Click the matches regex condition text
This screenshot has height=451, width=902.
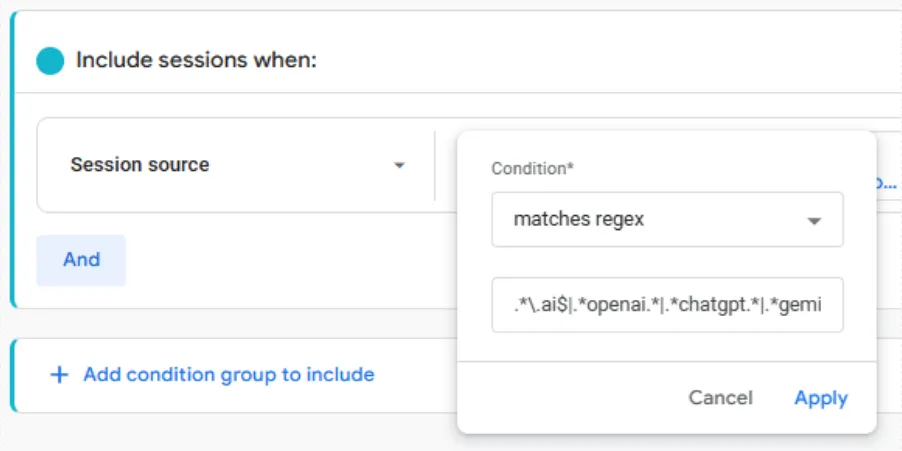tap(579, 219)
